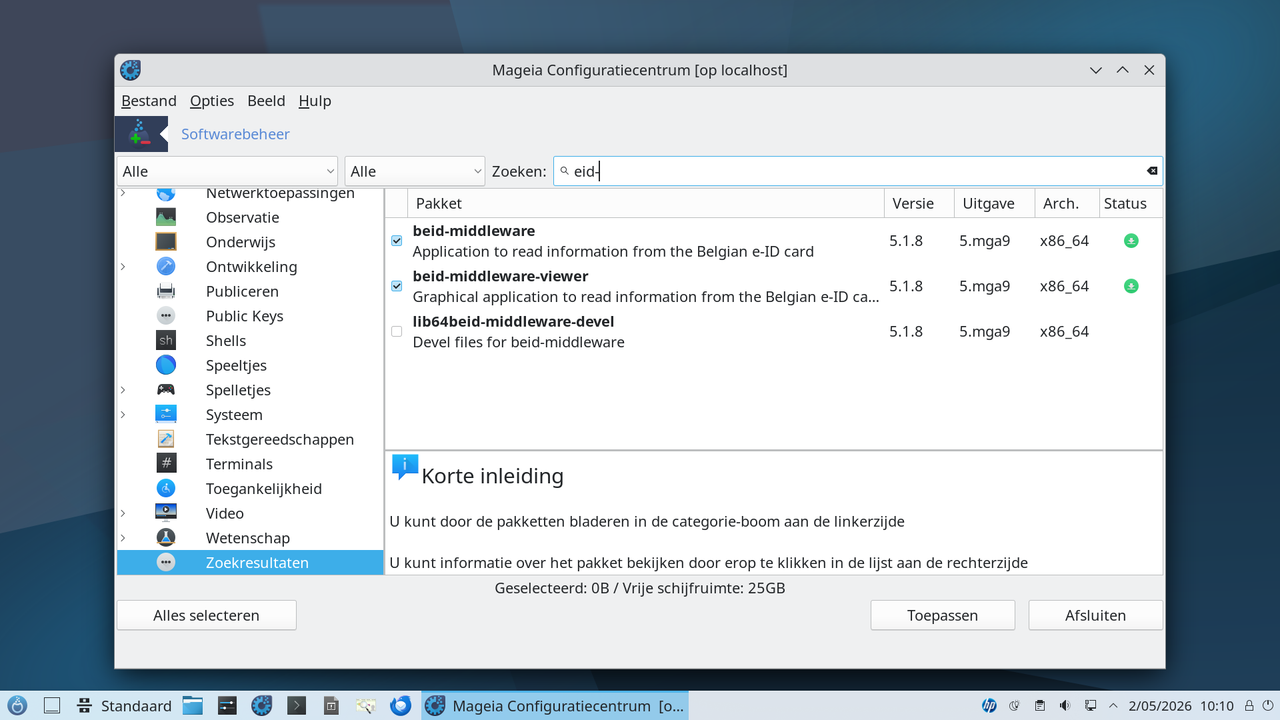Launch the terminal from the taskbar

(x=296, y=706)
